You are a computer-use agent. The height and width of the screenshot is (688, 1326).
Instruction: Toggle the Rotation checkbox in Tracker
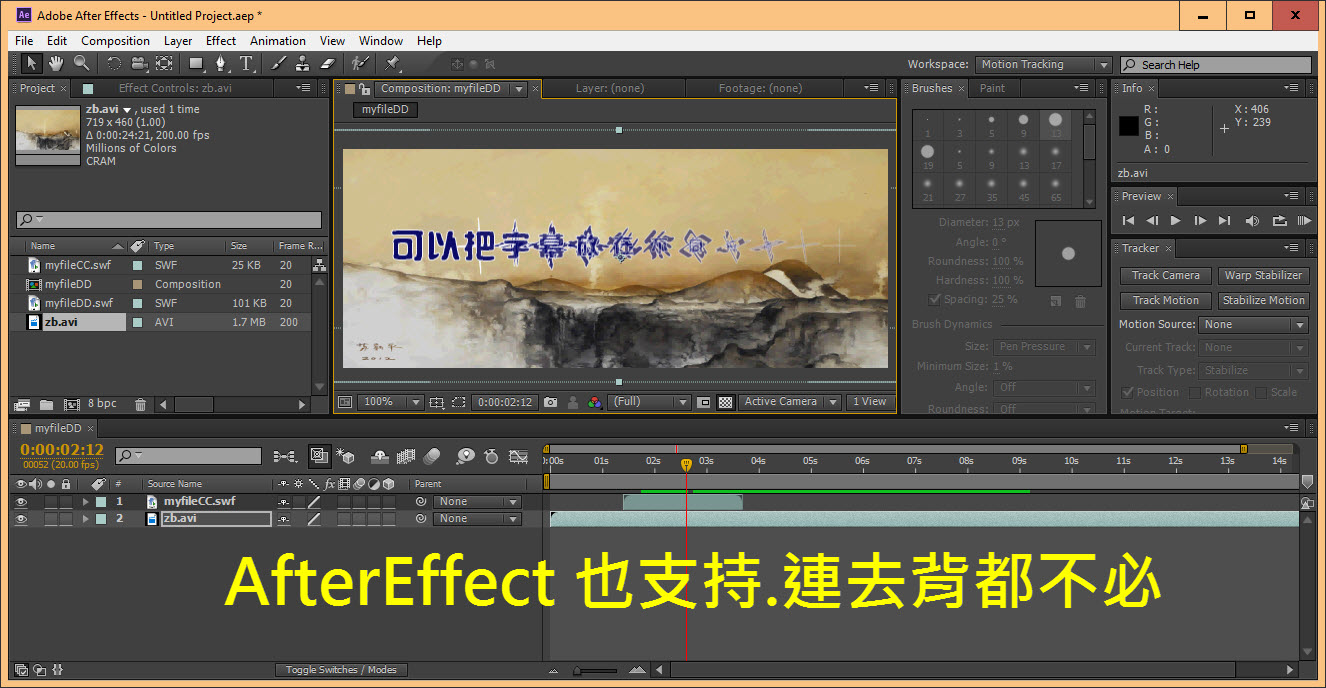[1193, 392]
